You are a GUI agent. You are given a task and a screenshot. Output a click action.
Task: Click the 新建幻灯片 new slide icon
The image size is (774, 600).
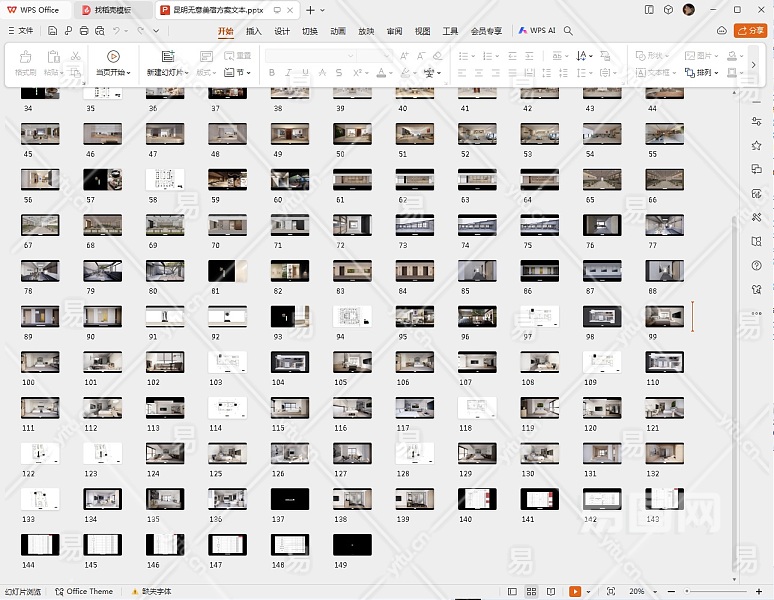[167, 56]
